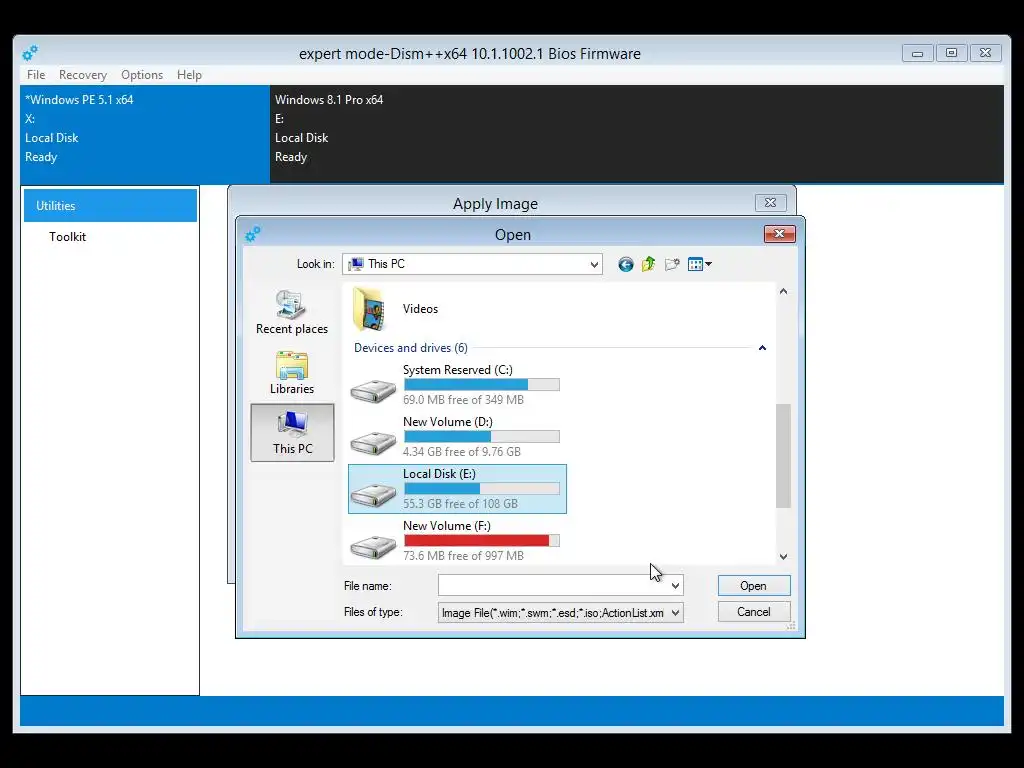Click the '4.34 GB free of 9.76 GB' text
1024x768 pixels.
462,452
